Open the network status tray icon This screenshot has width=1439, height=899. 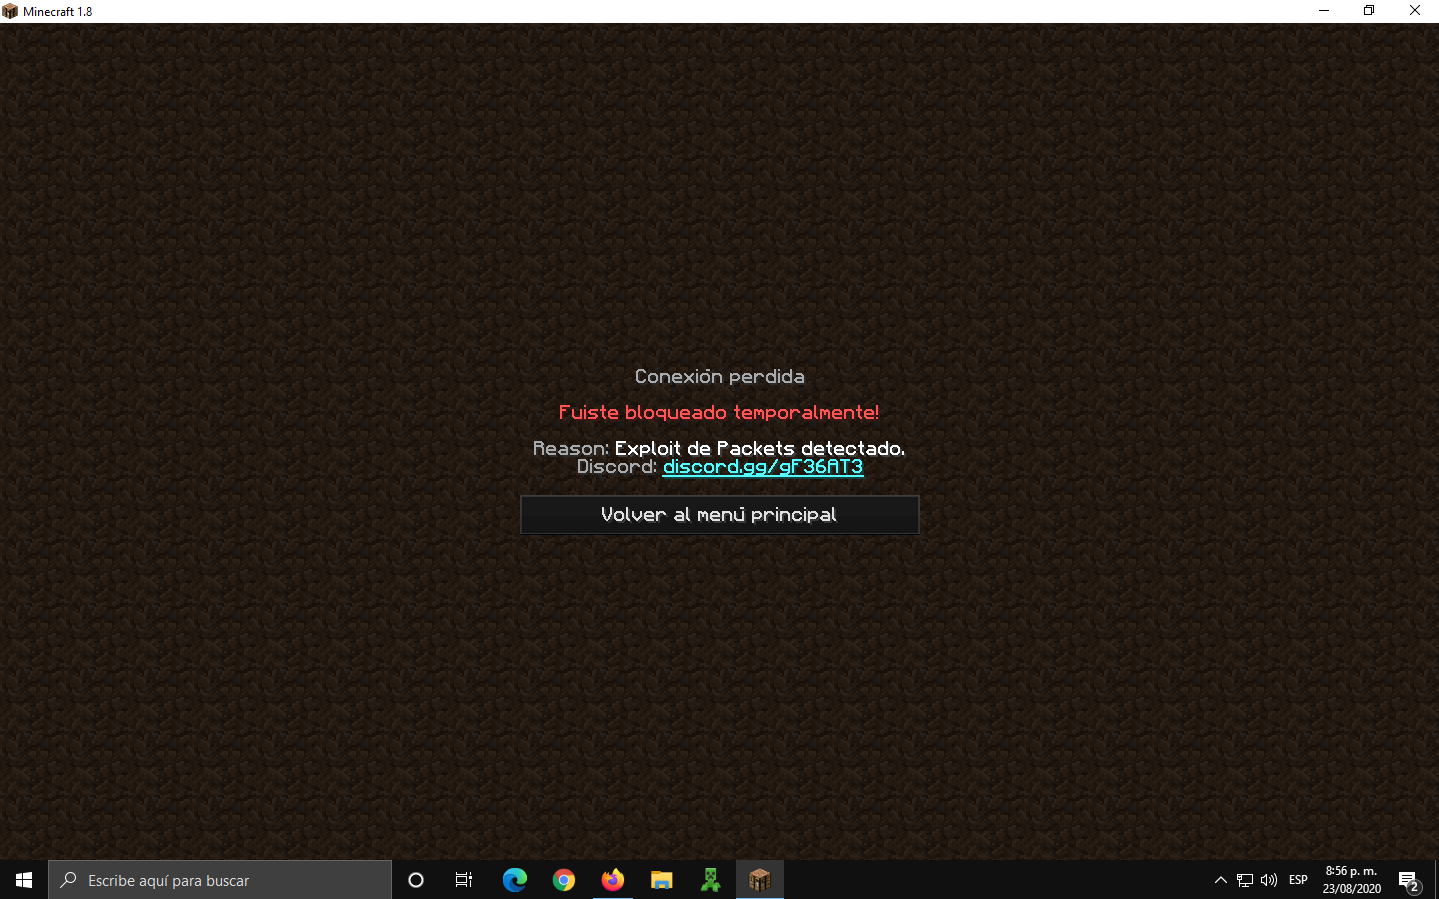click(1245, 880)
